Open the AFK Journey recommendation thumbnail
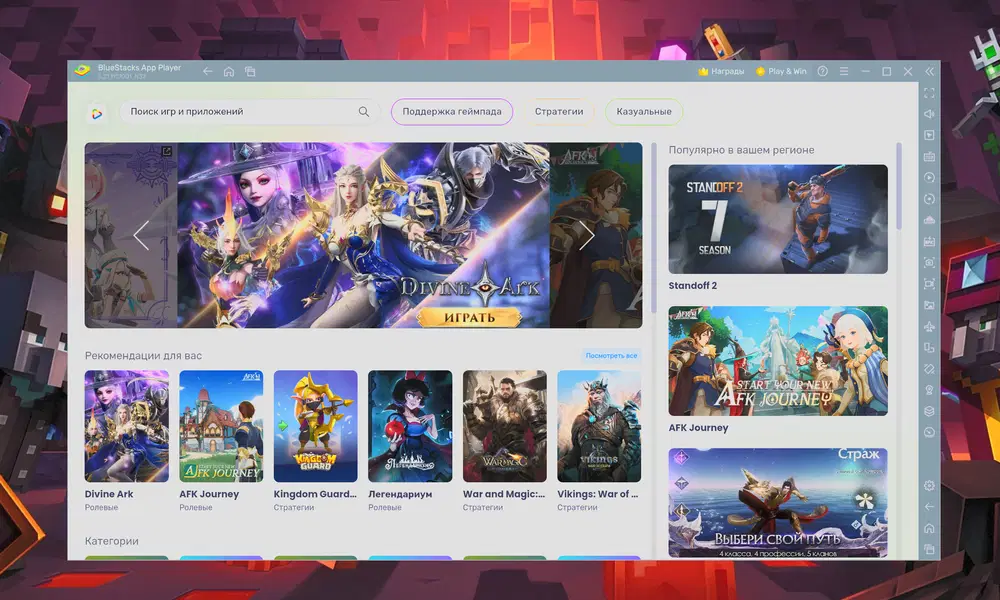Viewport: 1000px width, 600px height. point(221,426)
